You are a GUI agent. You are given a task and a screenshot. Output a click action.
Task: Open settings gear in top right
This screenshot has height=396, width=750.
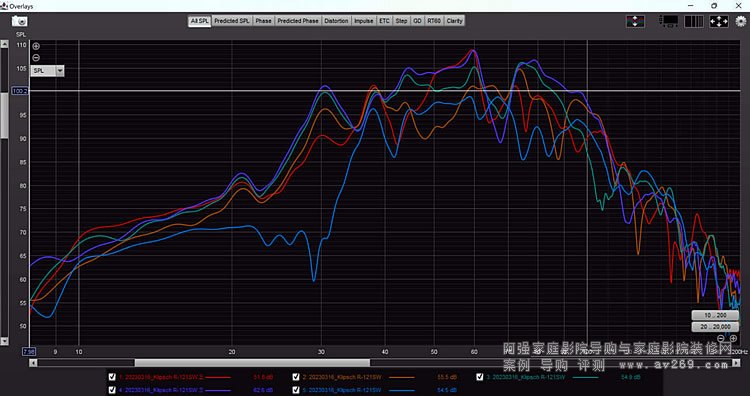(x=740, y=22)
